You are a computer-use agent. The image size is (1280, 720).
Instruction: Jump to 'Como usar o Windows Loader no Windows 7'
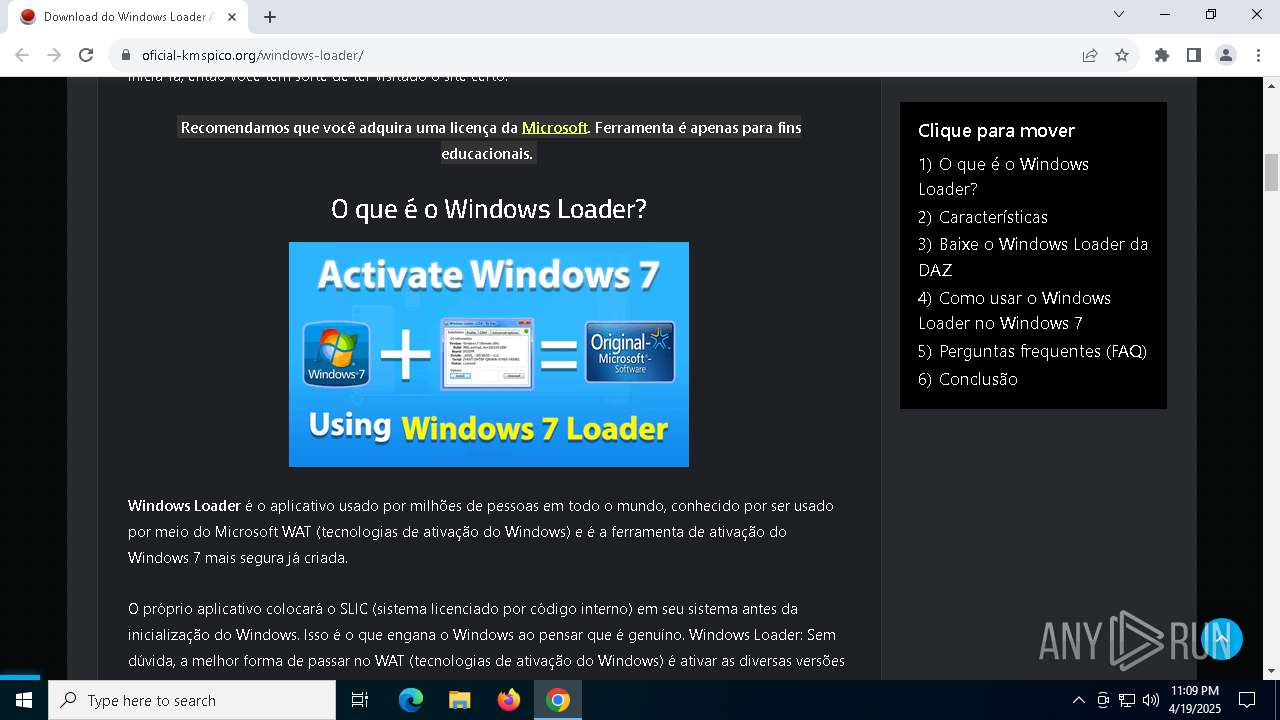(1014, 310)
